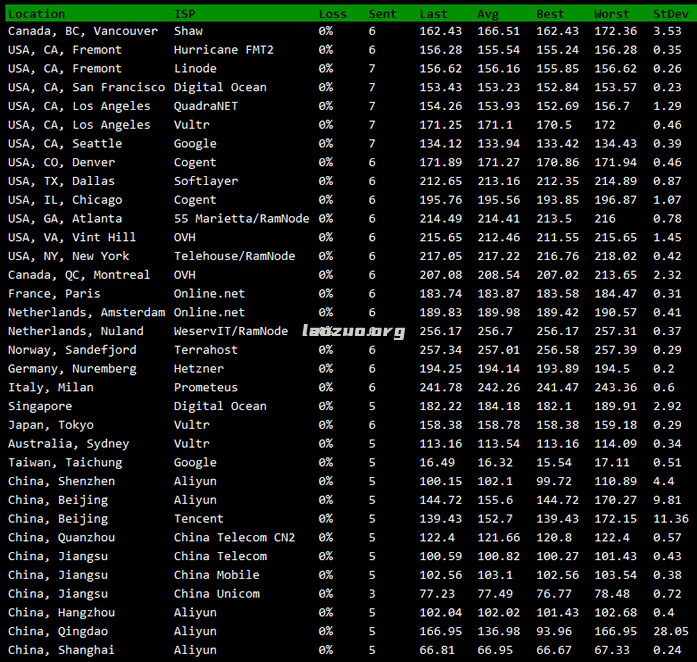Click the Telehouse/RamNode ISP entry

coord(234,256)
